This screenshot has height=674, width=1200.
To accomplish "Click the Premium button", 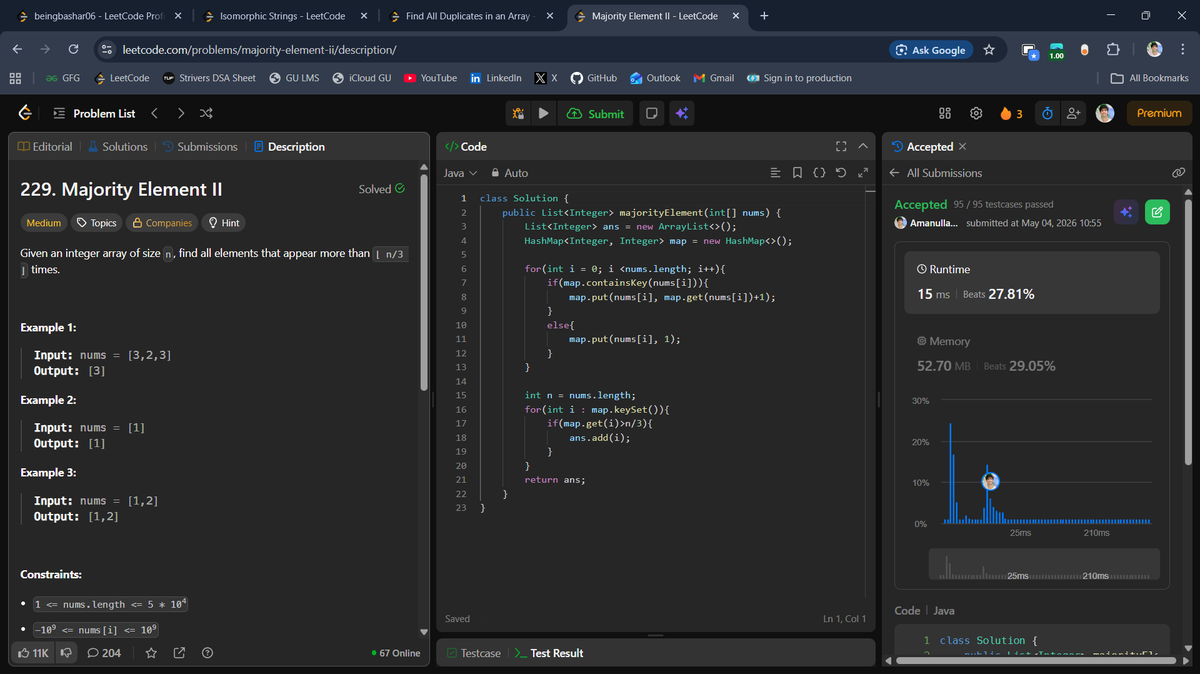I will click(1159, 113).
